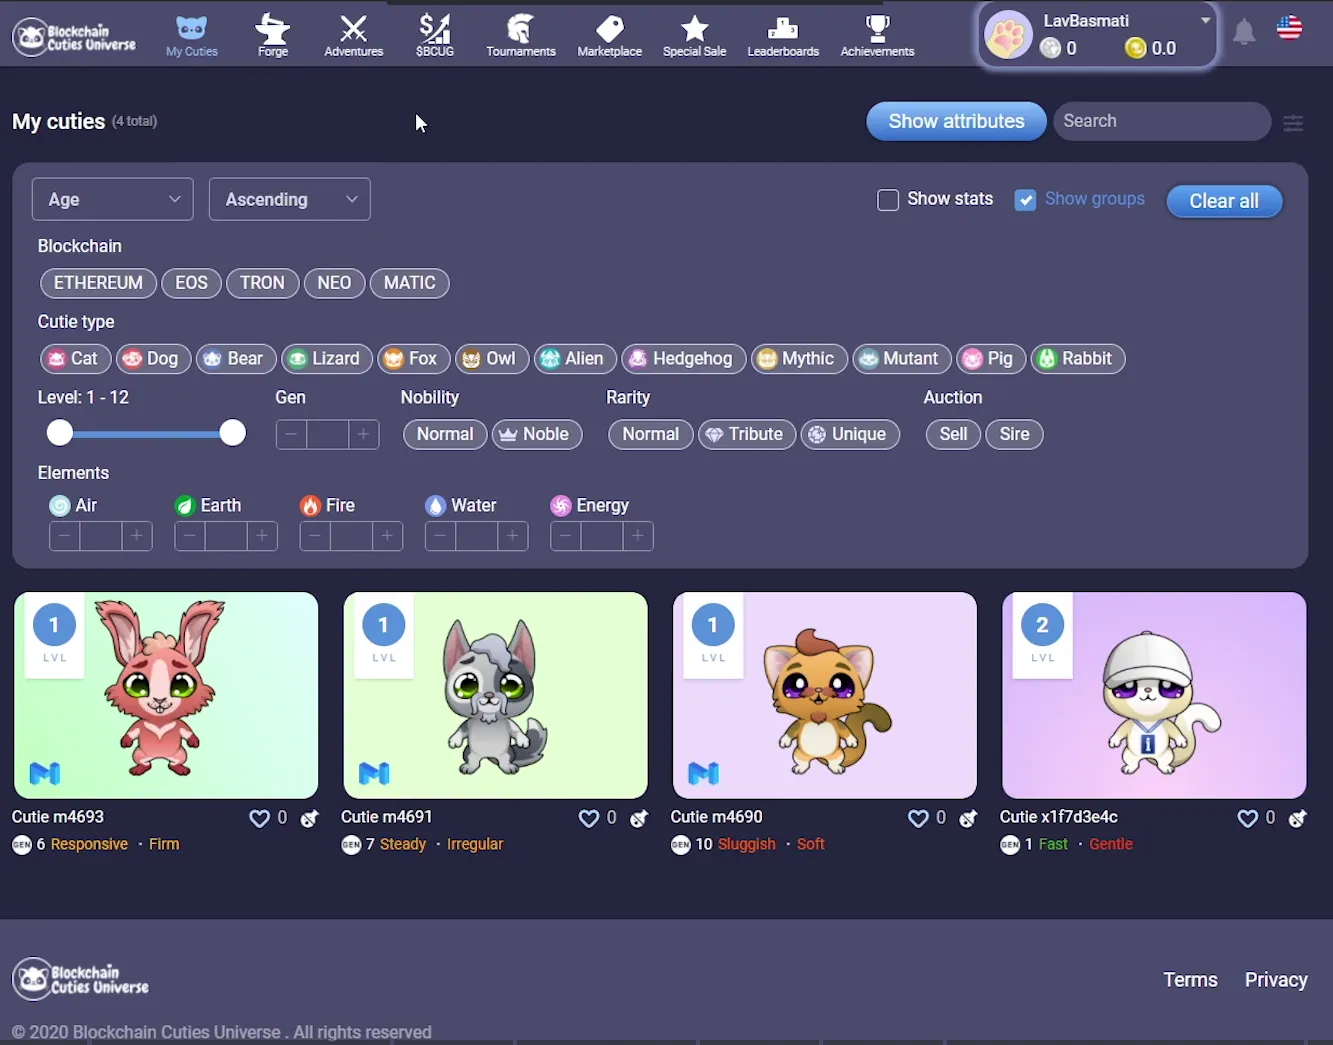Image resolution: width=1333 pixels, height=1045 pixels.
Task: Increase the Gen filter value
Action: 364,435
